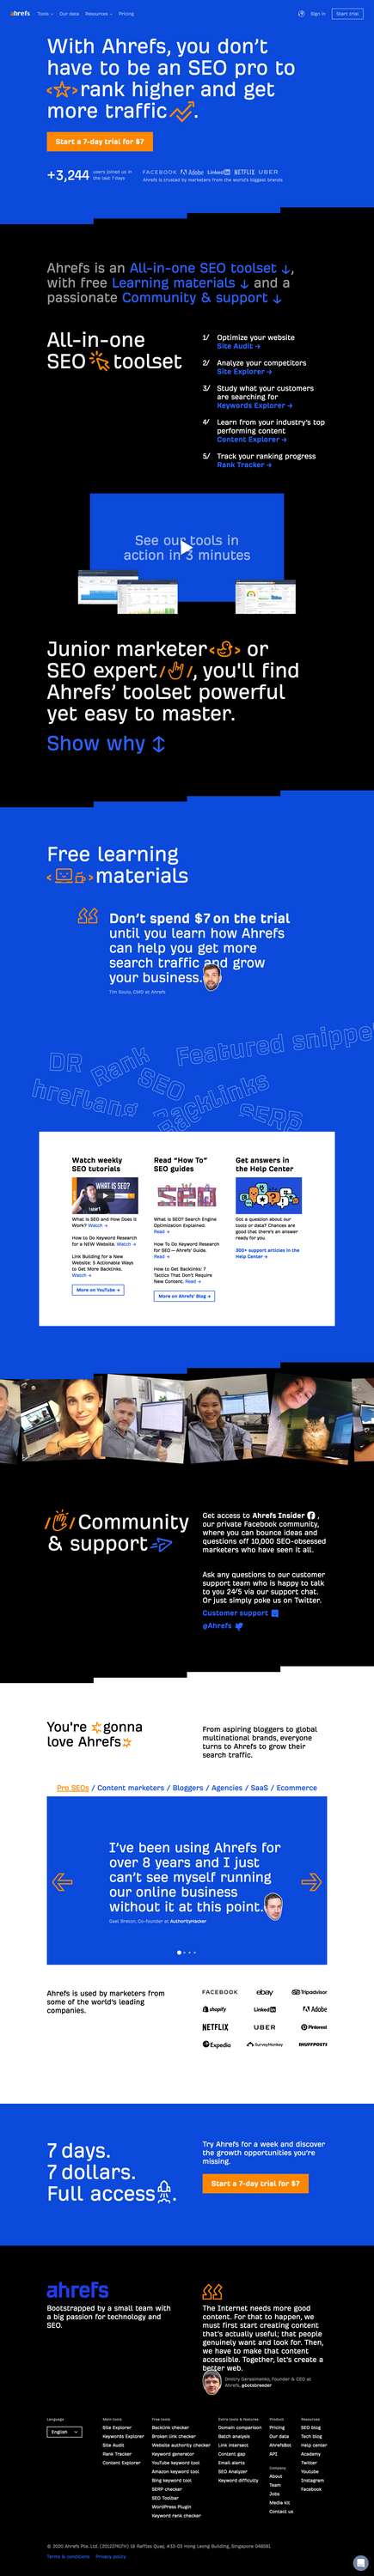Play the weekly SEO tutorial video thumbnail
This screenshot has height=2576, width=374.
point(105,1195)
